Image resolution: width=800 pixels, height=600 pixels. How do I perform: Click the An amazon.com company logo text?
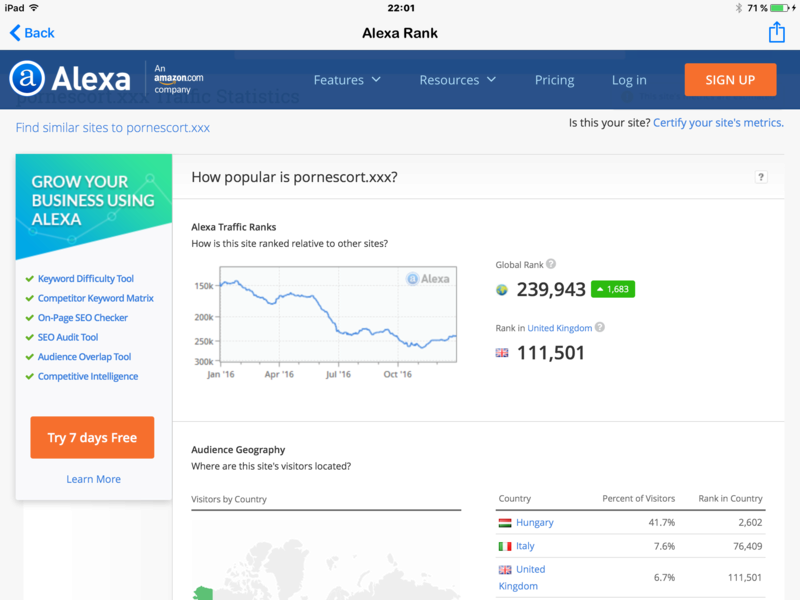click(179, 79)
